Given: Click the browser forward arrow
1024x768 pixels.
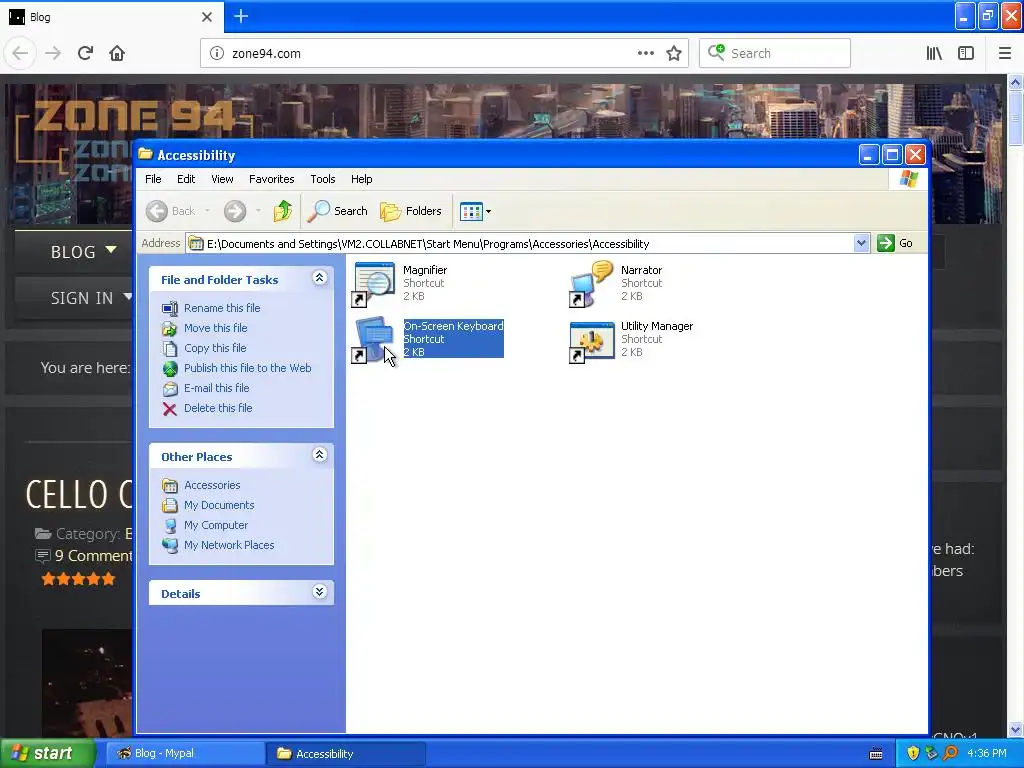Looking at the screenshot, I should point(53,53).
